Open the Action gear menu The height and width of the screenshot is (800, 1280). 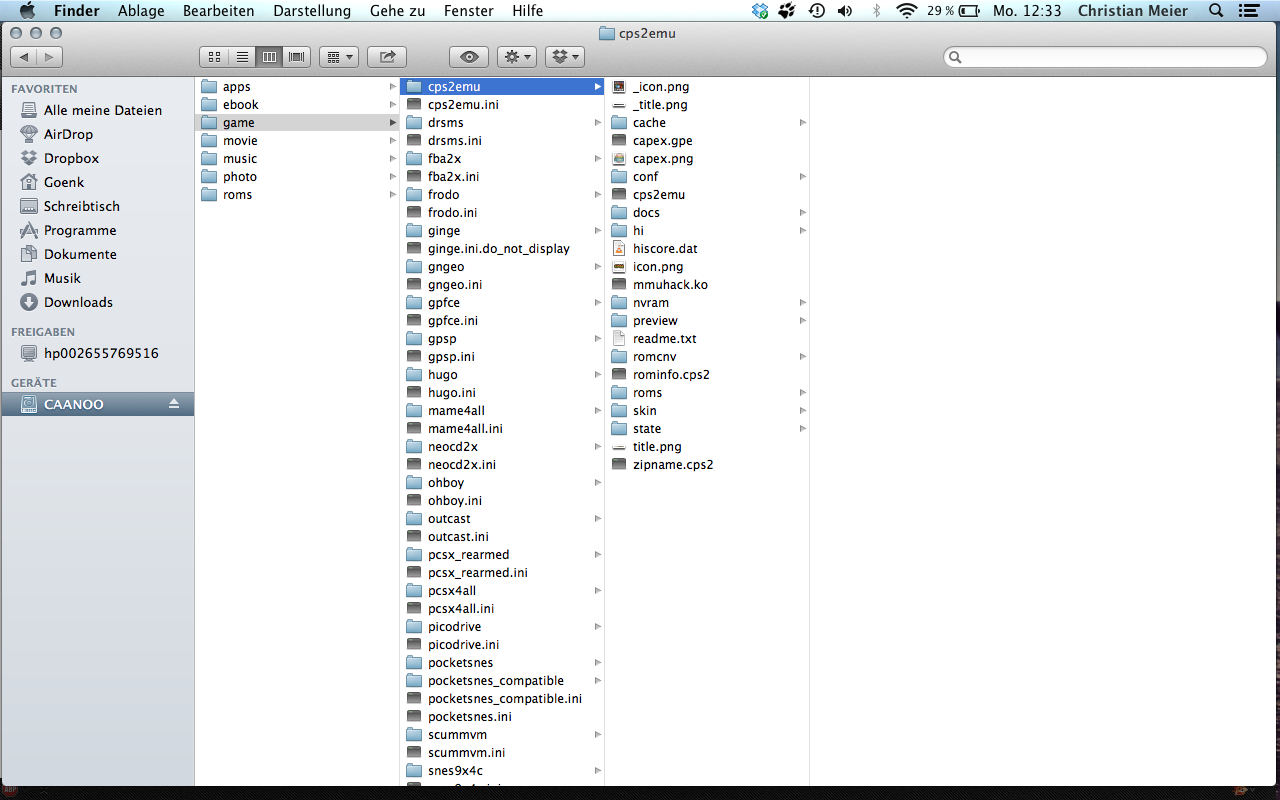tap(517, 57)
